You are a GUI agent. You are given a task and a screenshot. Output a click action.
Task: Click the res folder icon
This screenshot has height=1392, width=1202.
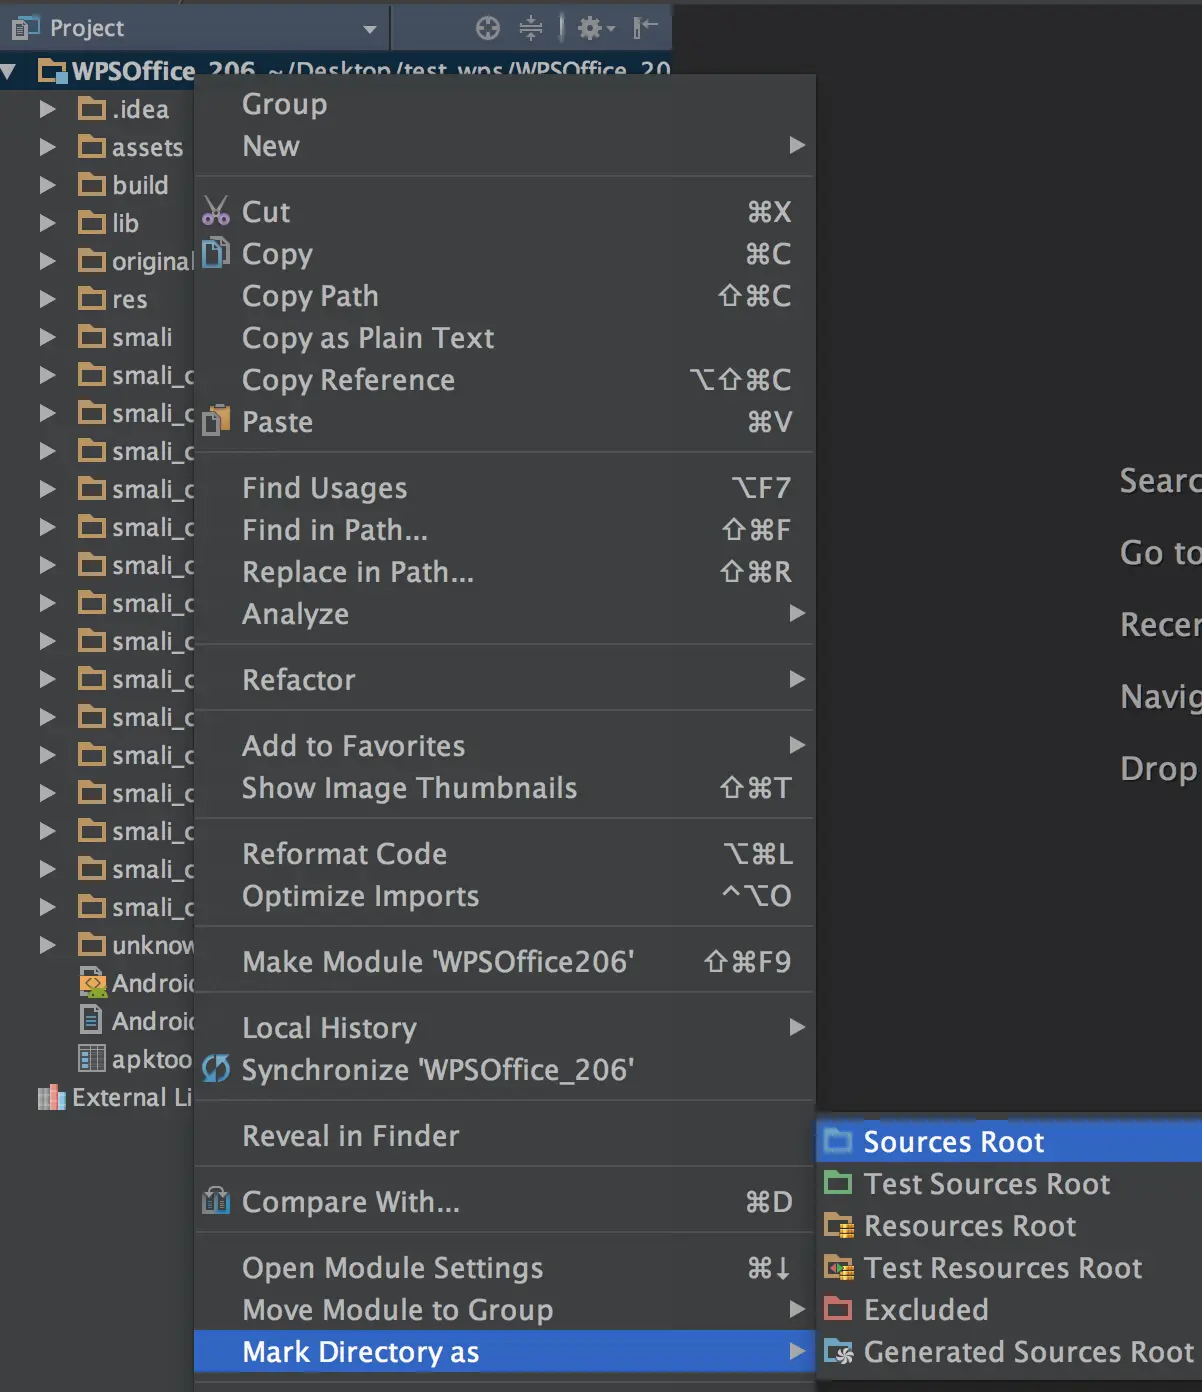click(x=92, y=298)
